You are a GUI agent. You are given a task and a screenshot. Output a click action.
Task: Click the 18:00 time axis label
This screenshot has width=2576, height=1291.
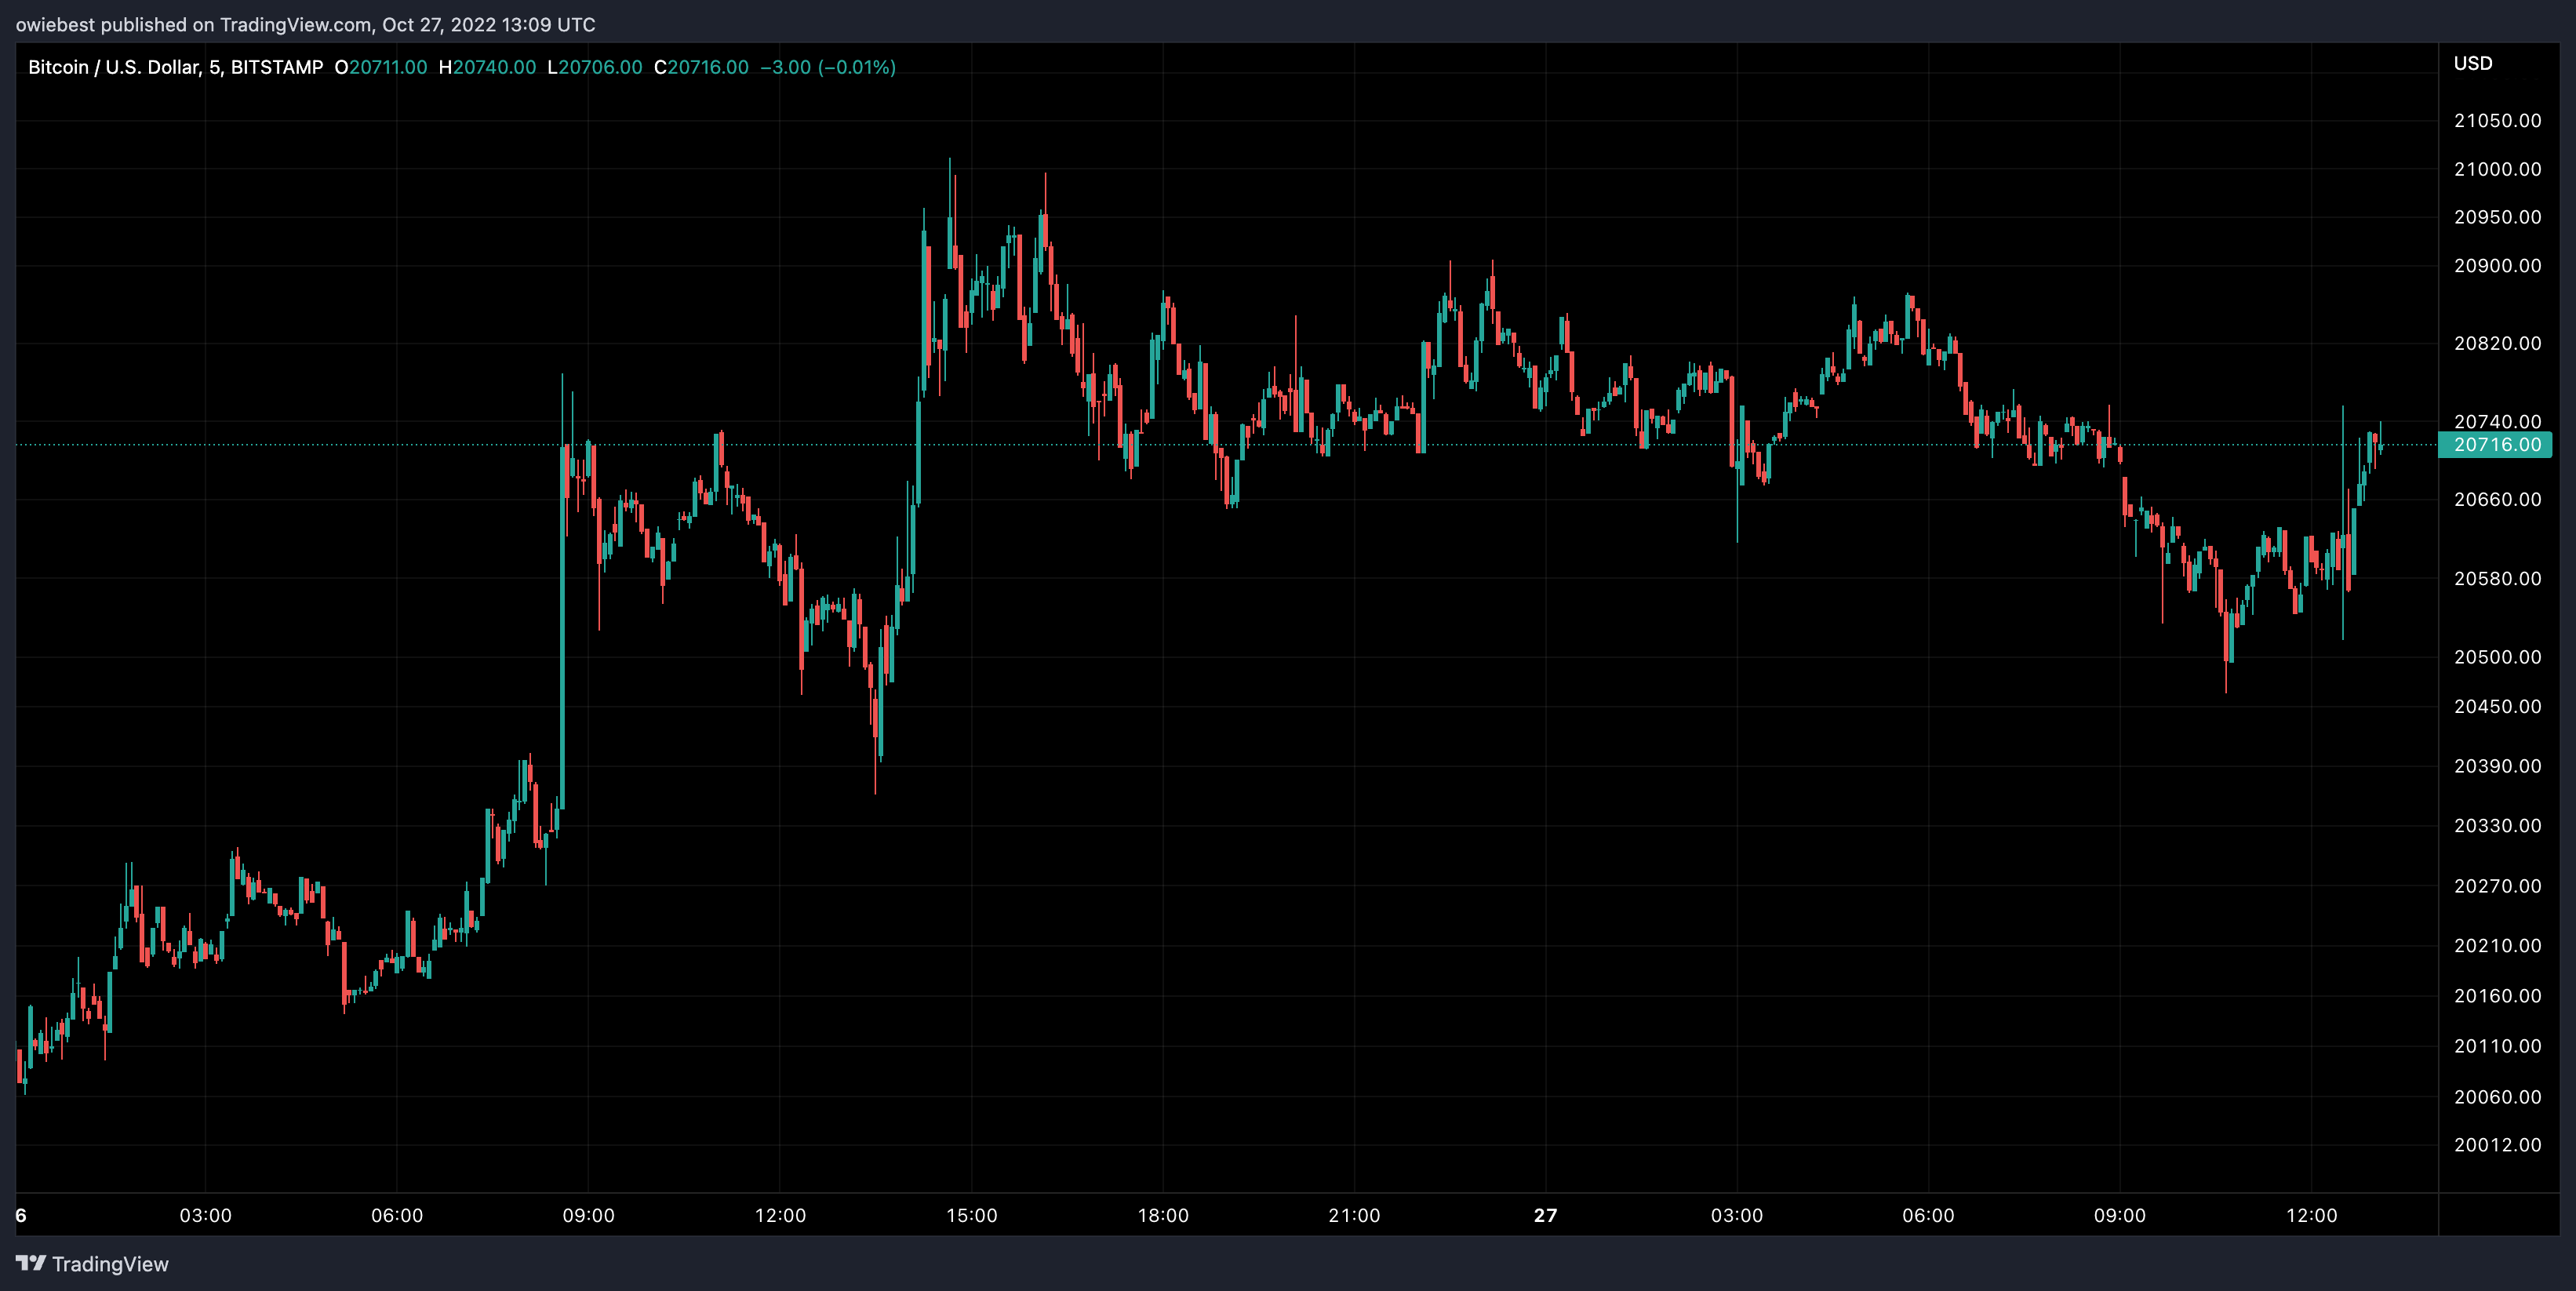1163,1215
